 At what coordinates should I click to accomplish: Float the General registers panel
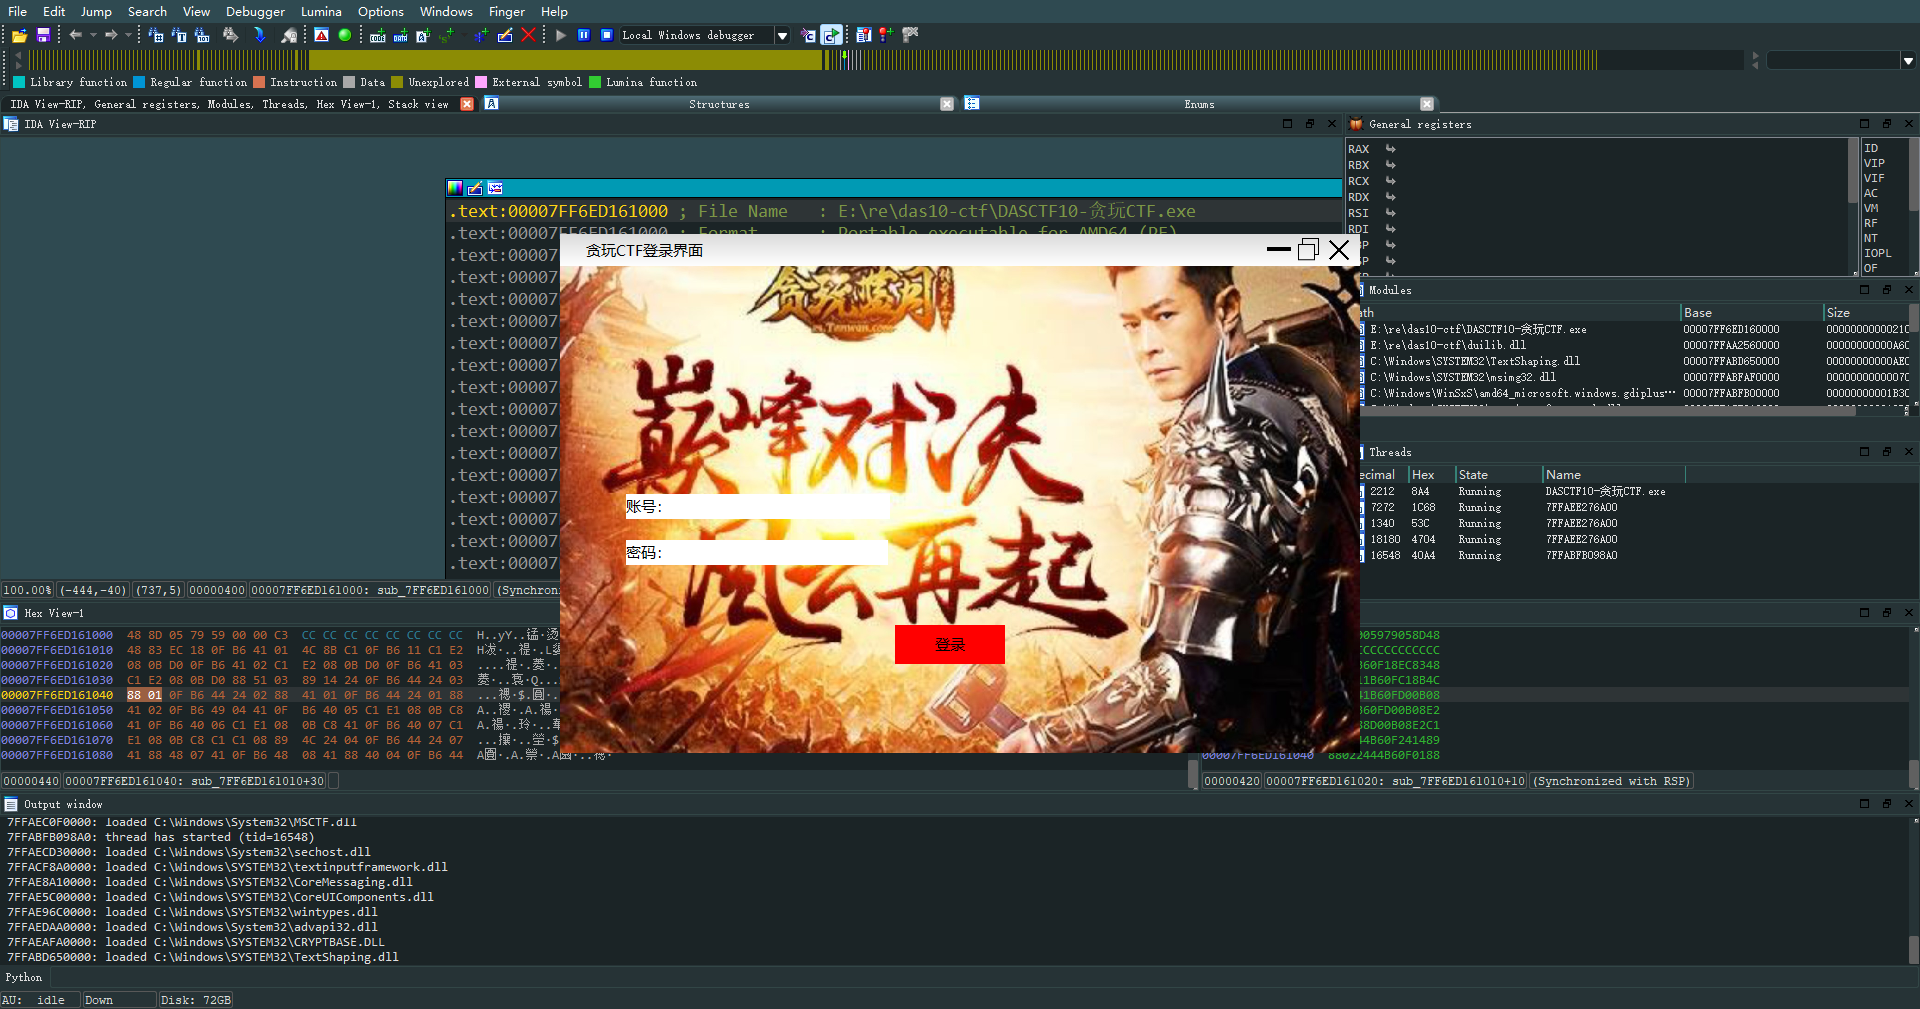tap(1887, 124)
